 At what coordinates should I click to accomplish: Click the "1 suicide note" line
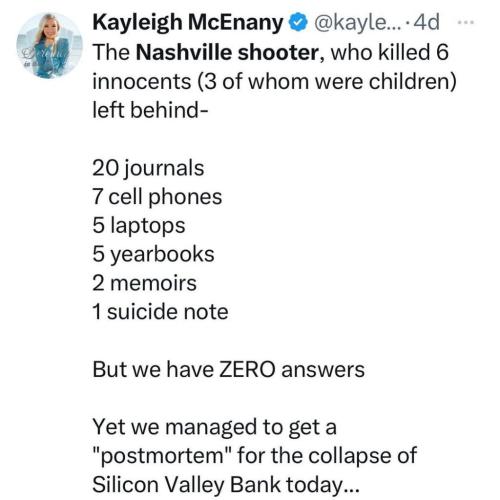pyautogui.click(x=160, y=312)
